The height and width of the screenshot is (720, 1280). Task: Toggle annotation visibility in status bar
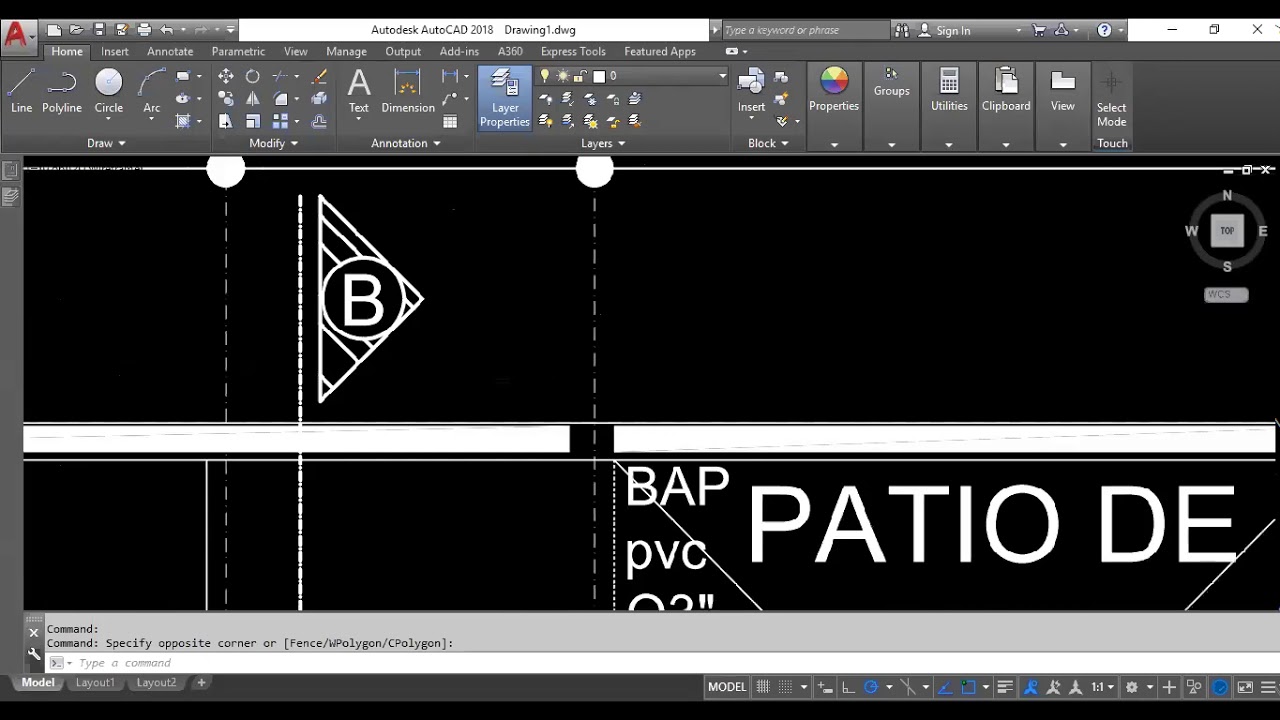pyautogui.click(x=1031, y=687)
